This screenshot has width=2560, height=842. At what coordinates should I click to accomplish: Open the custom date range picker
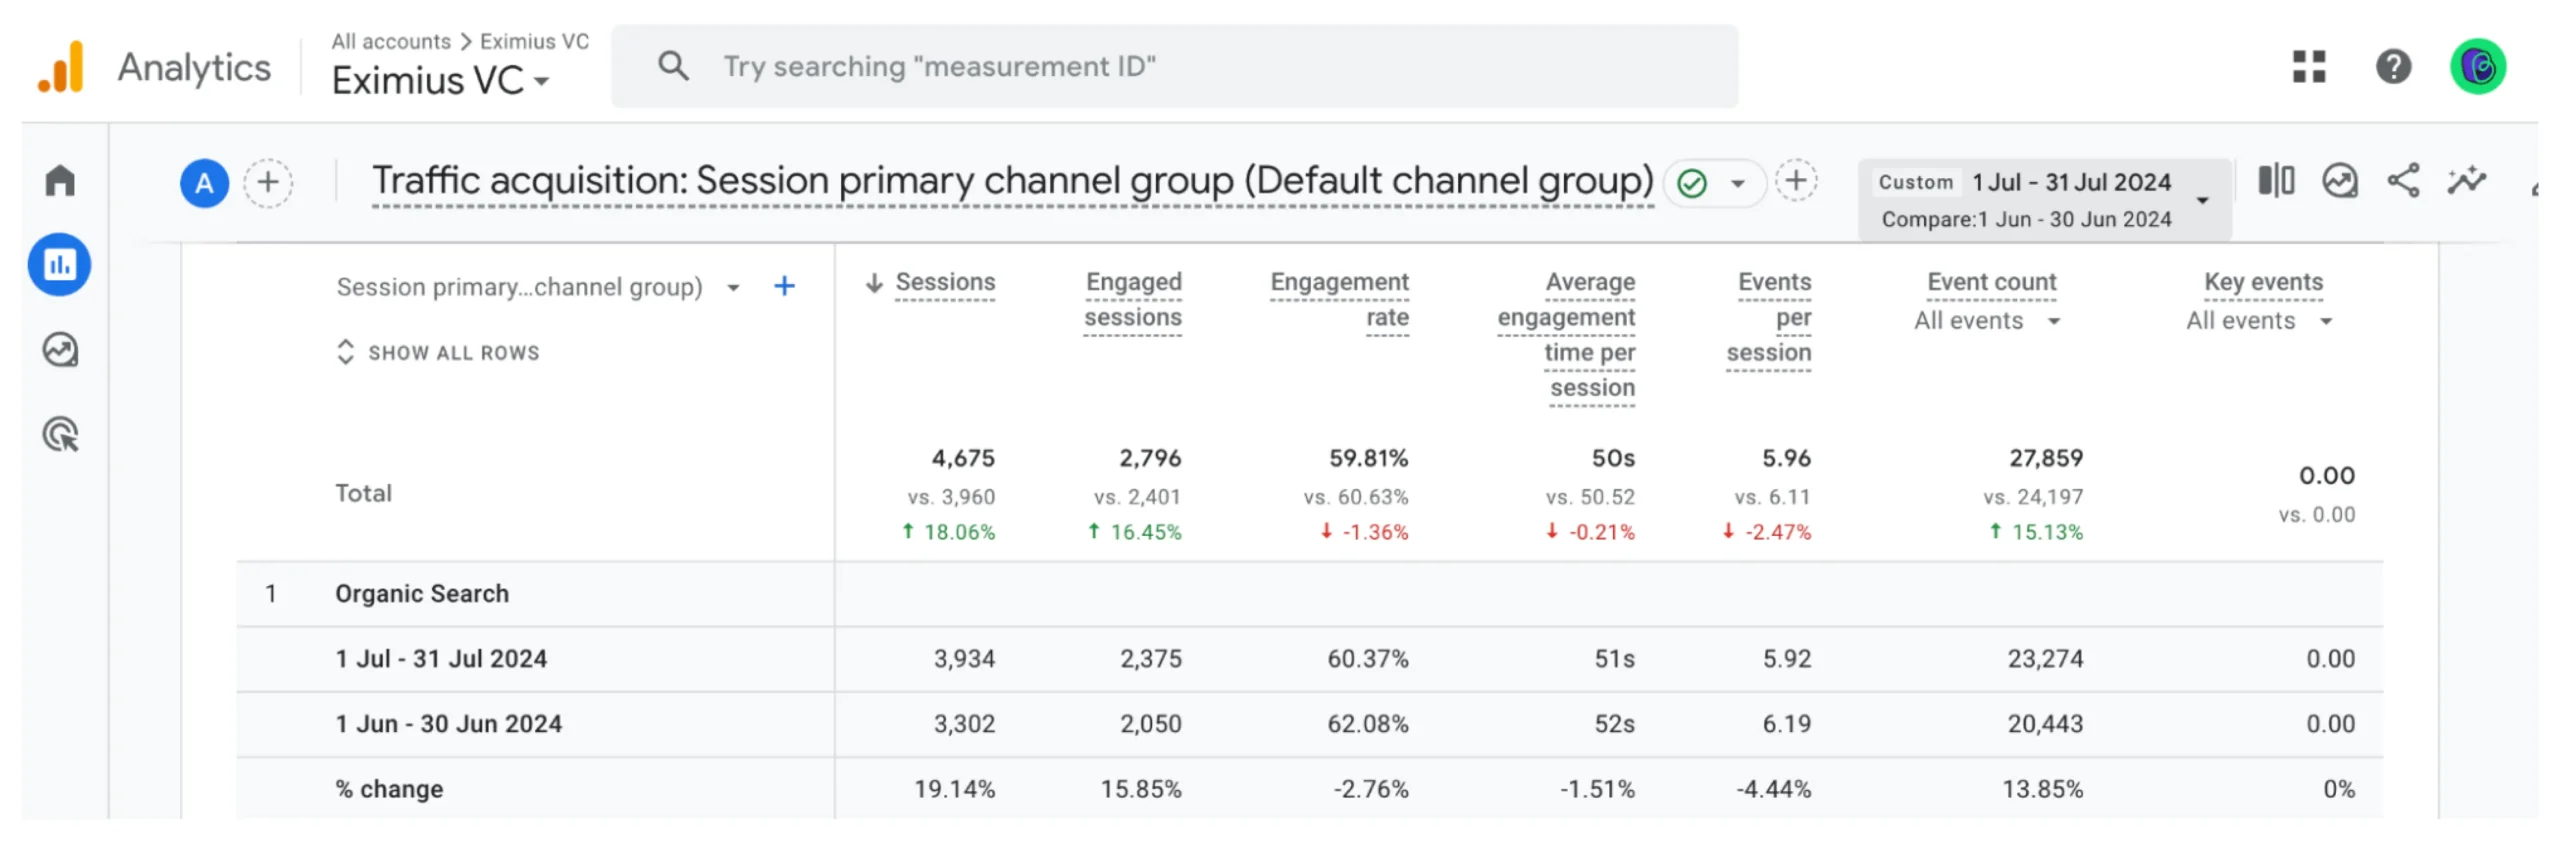pyautogui.click(x=2044, y=200)
